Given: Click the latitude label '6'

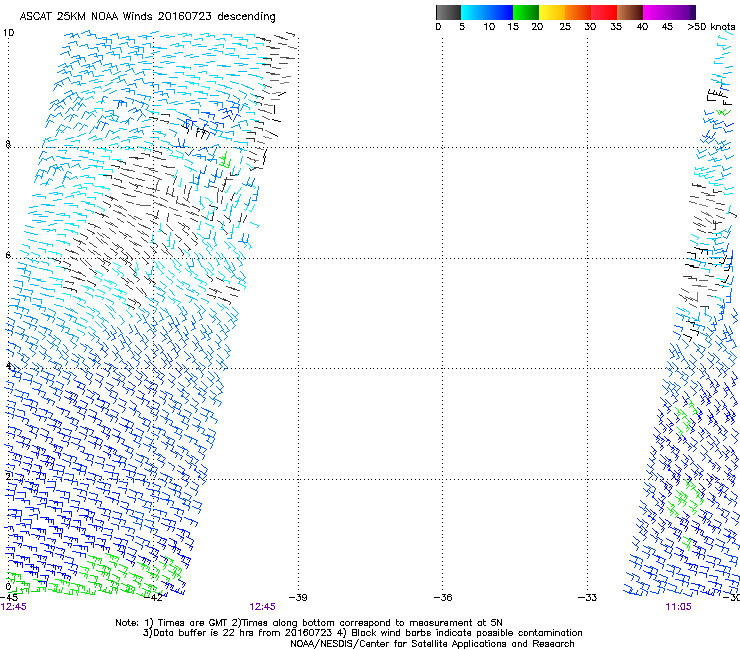Looking at the screenshot, I should tap(8, 255).
